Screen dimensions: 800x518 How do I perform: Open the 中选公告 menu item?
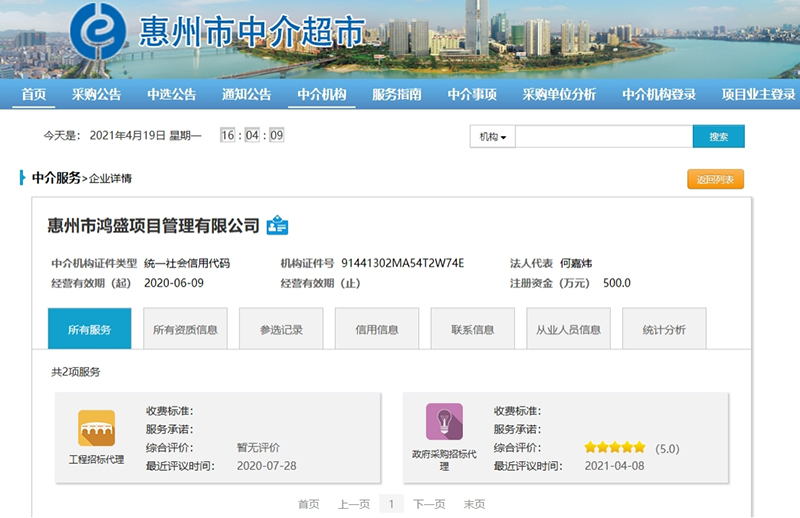coord(171,95)
